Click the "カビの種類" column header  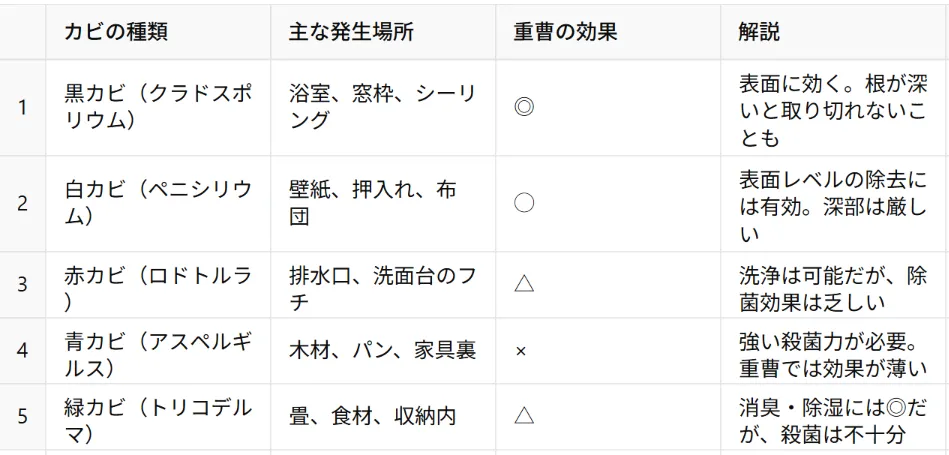click(x=116, y=32)
